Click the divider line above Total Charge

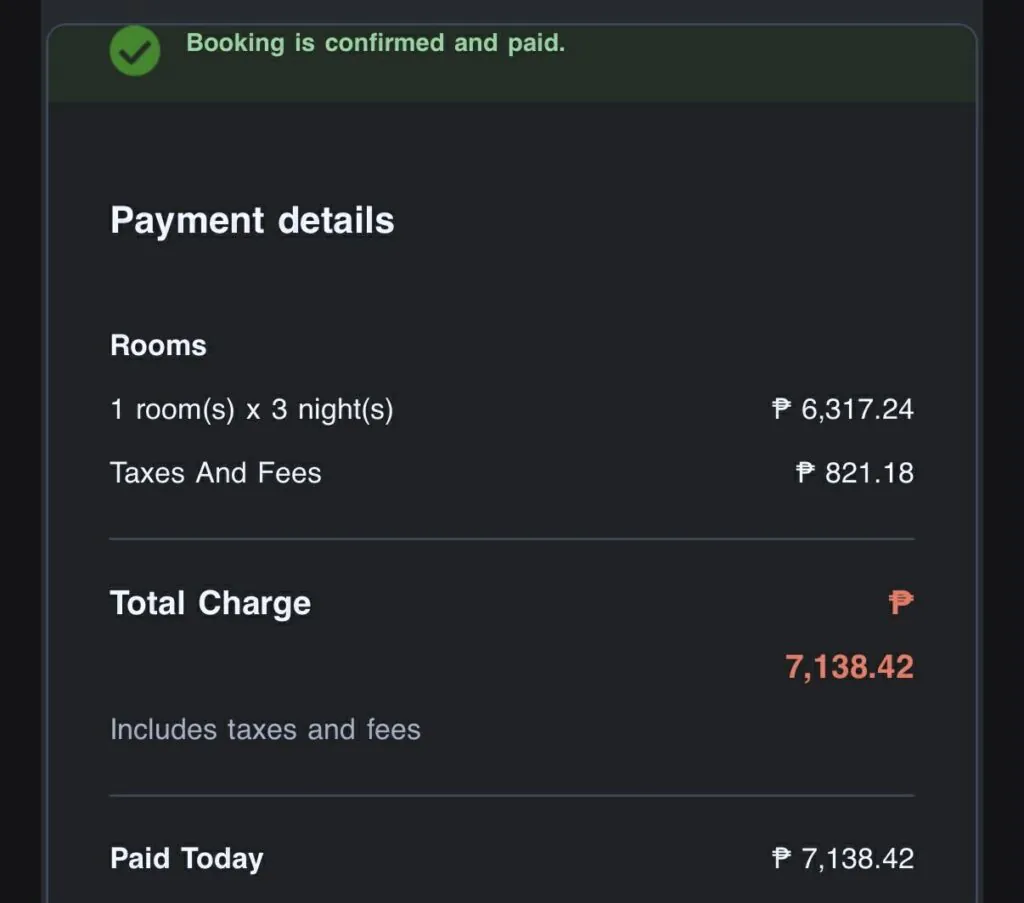click(x=511, y=539)
